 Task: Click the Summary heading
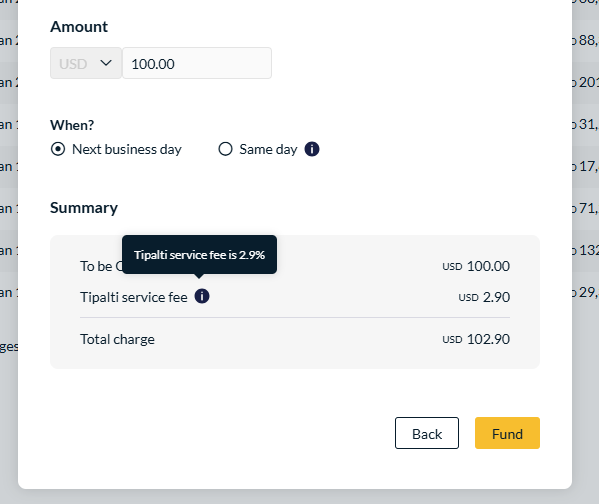click(84, 208)
